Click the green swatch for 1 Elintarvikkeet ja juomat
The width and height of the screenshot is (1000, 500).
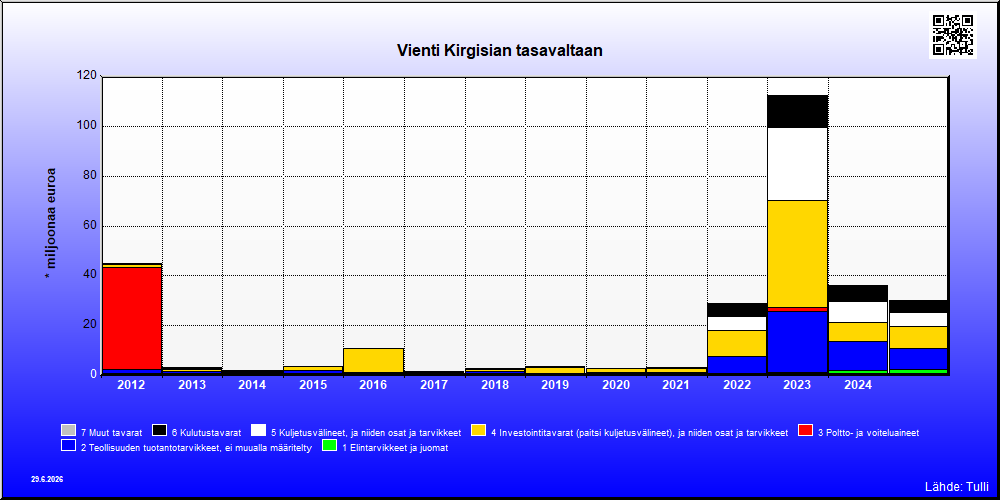(330, 446)
